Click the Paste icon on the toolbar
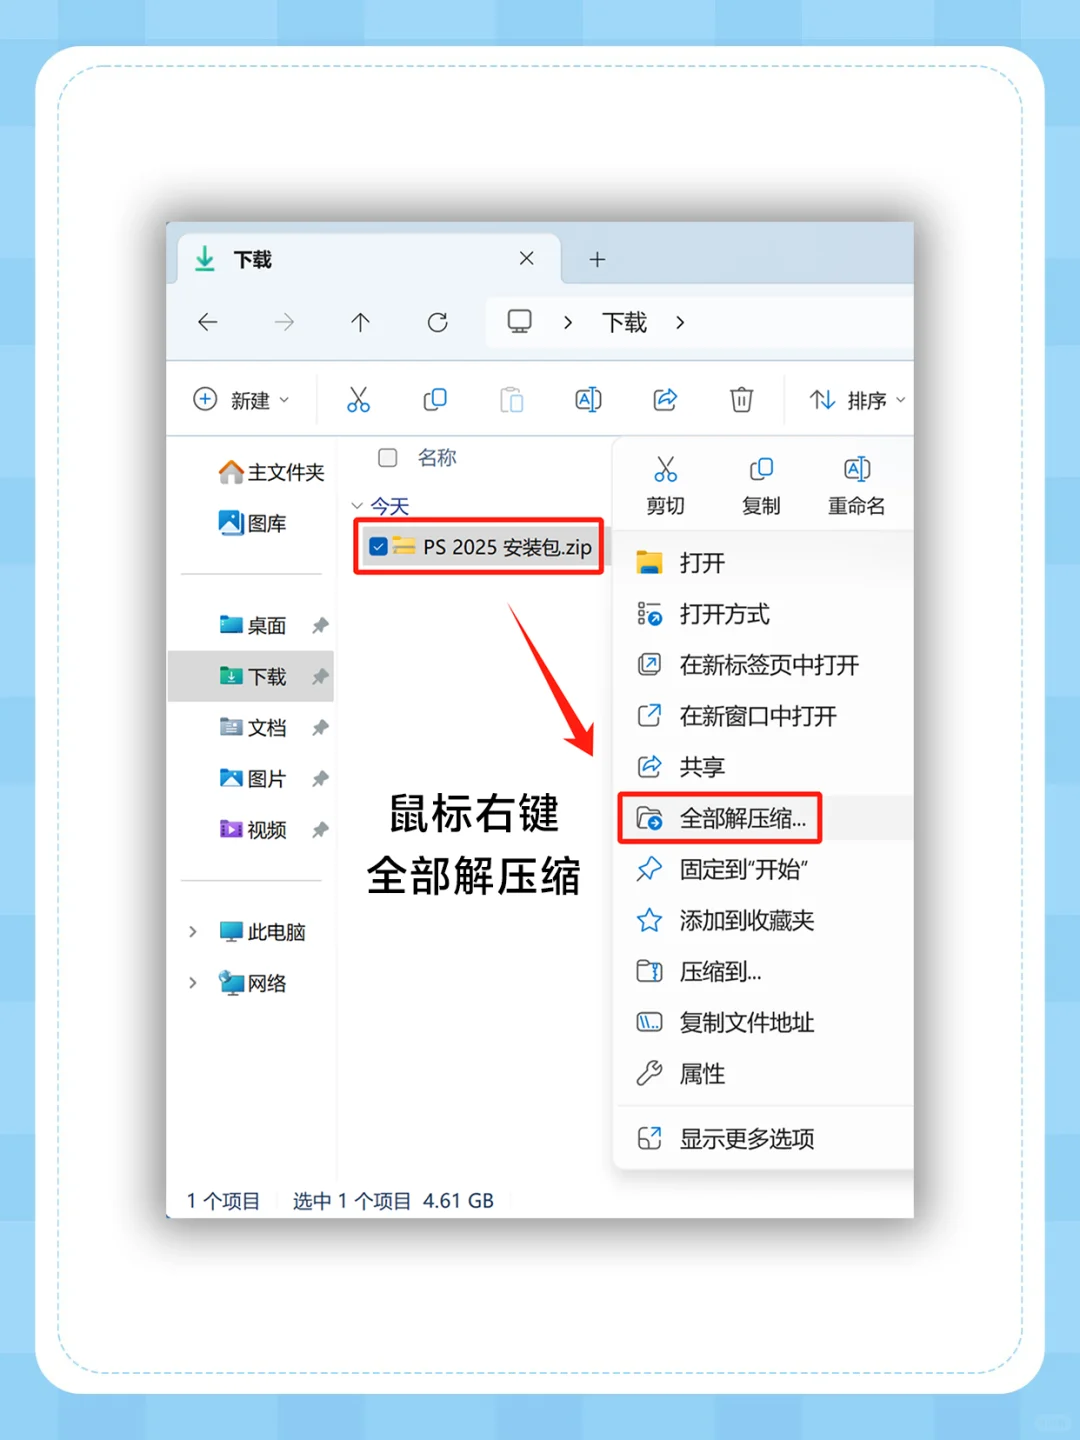 (x=511, y=399)
